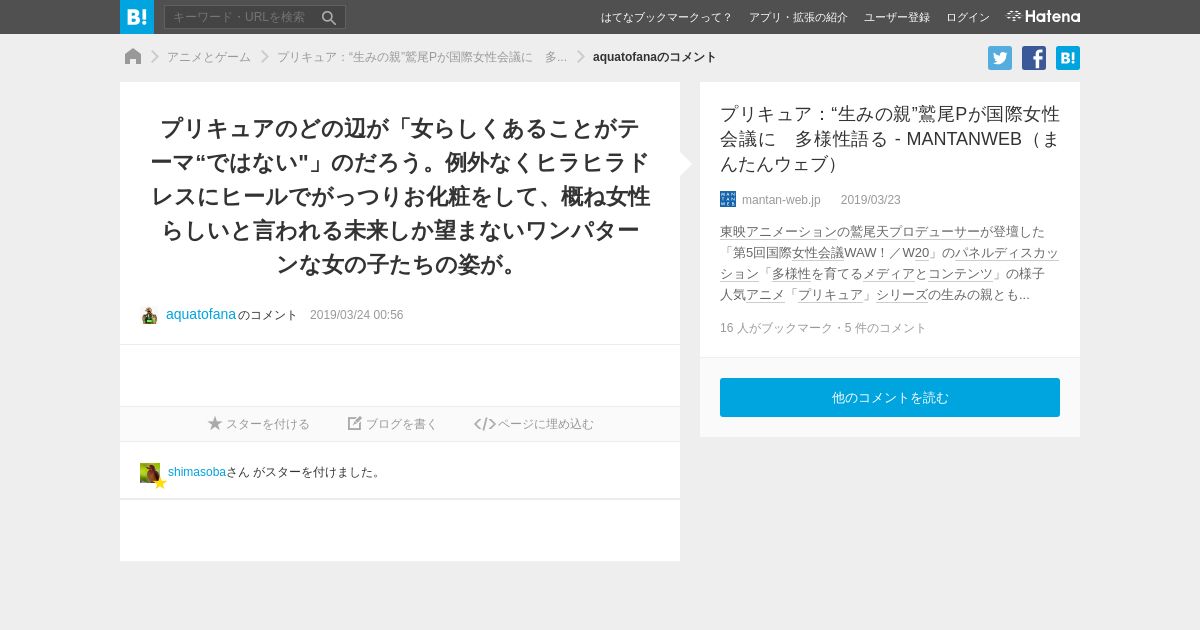Share on Facebook icon

(x=1034, y=58)
